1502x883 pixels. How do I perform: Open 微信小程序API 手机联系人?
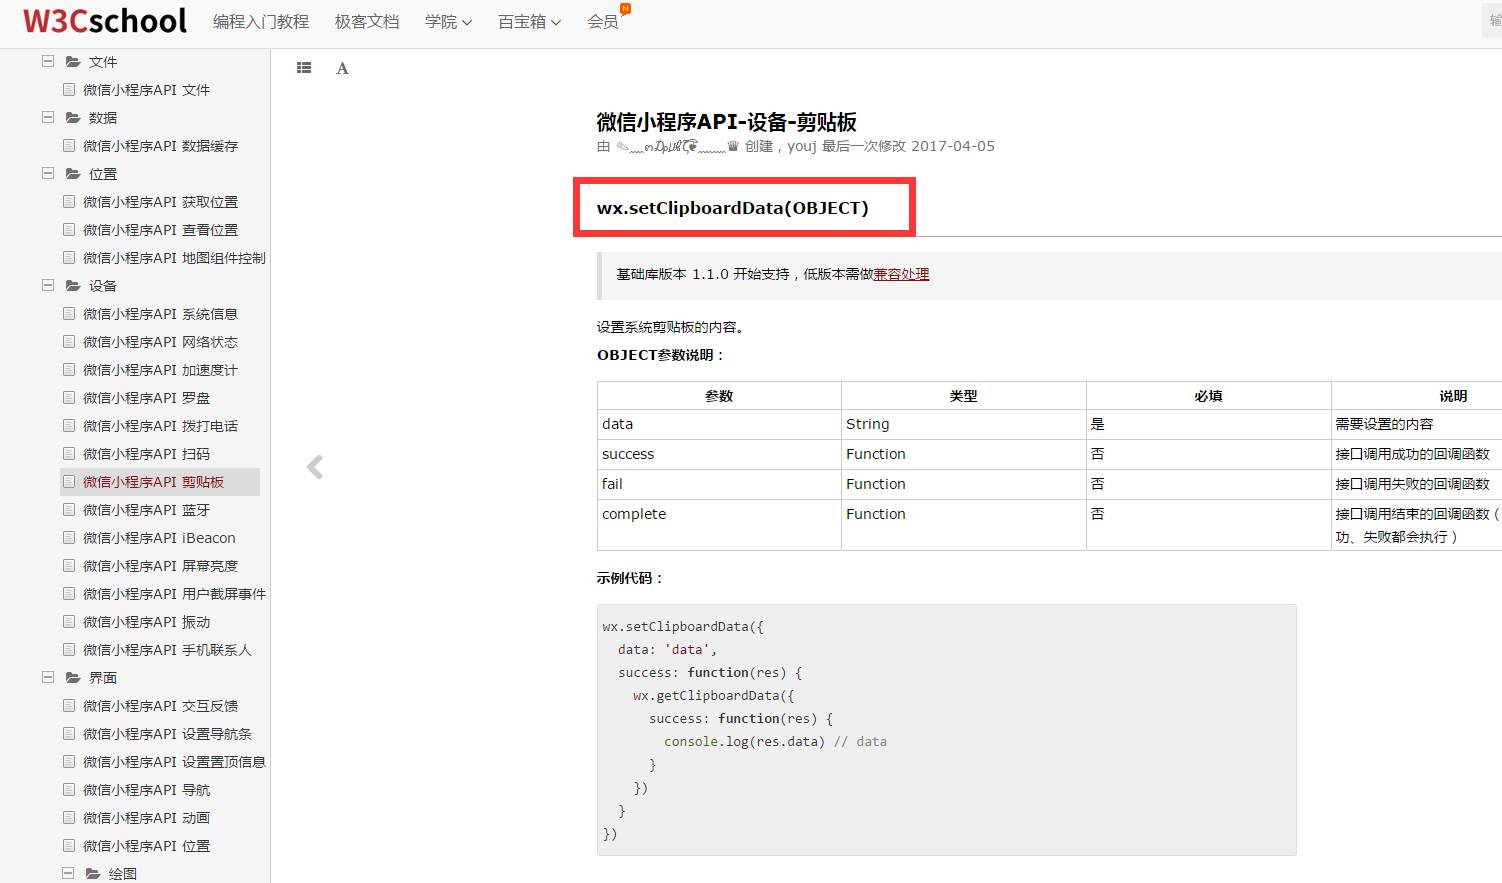click(x=167, y=650)
